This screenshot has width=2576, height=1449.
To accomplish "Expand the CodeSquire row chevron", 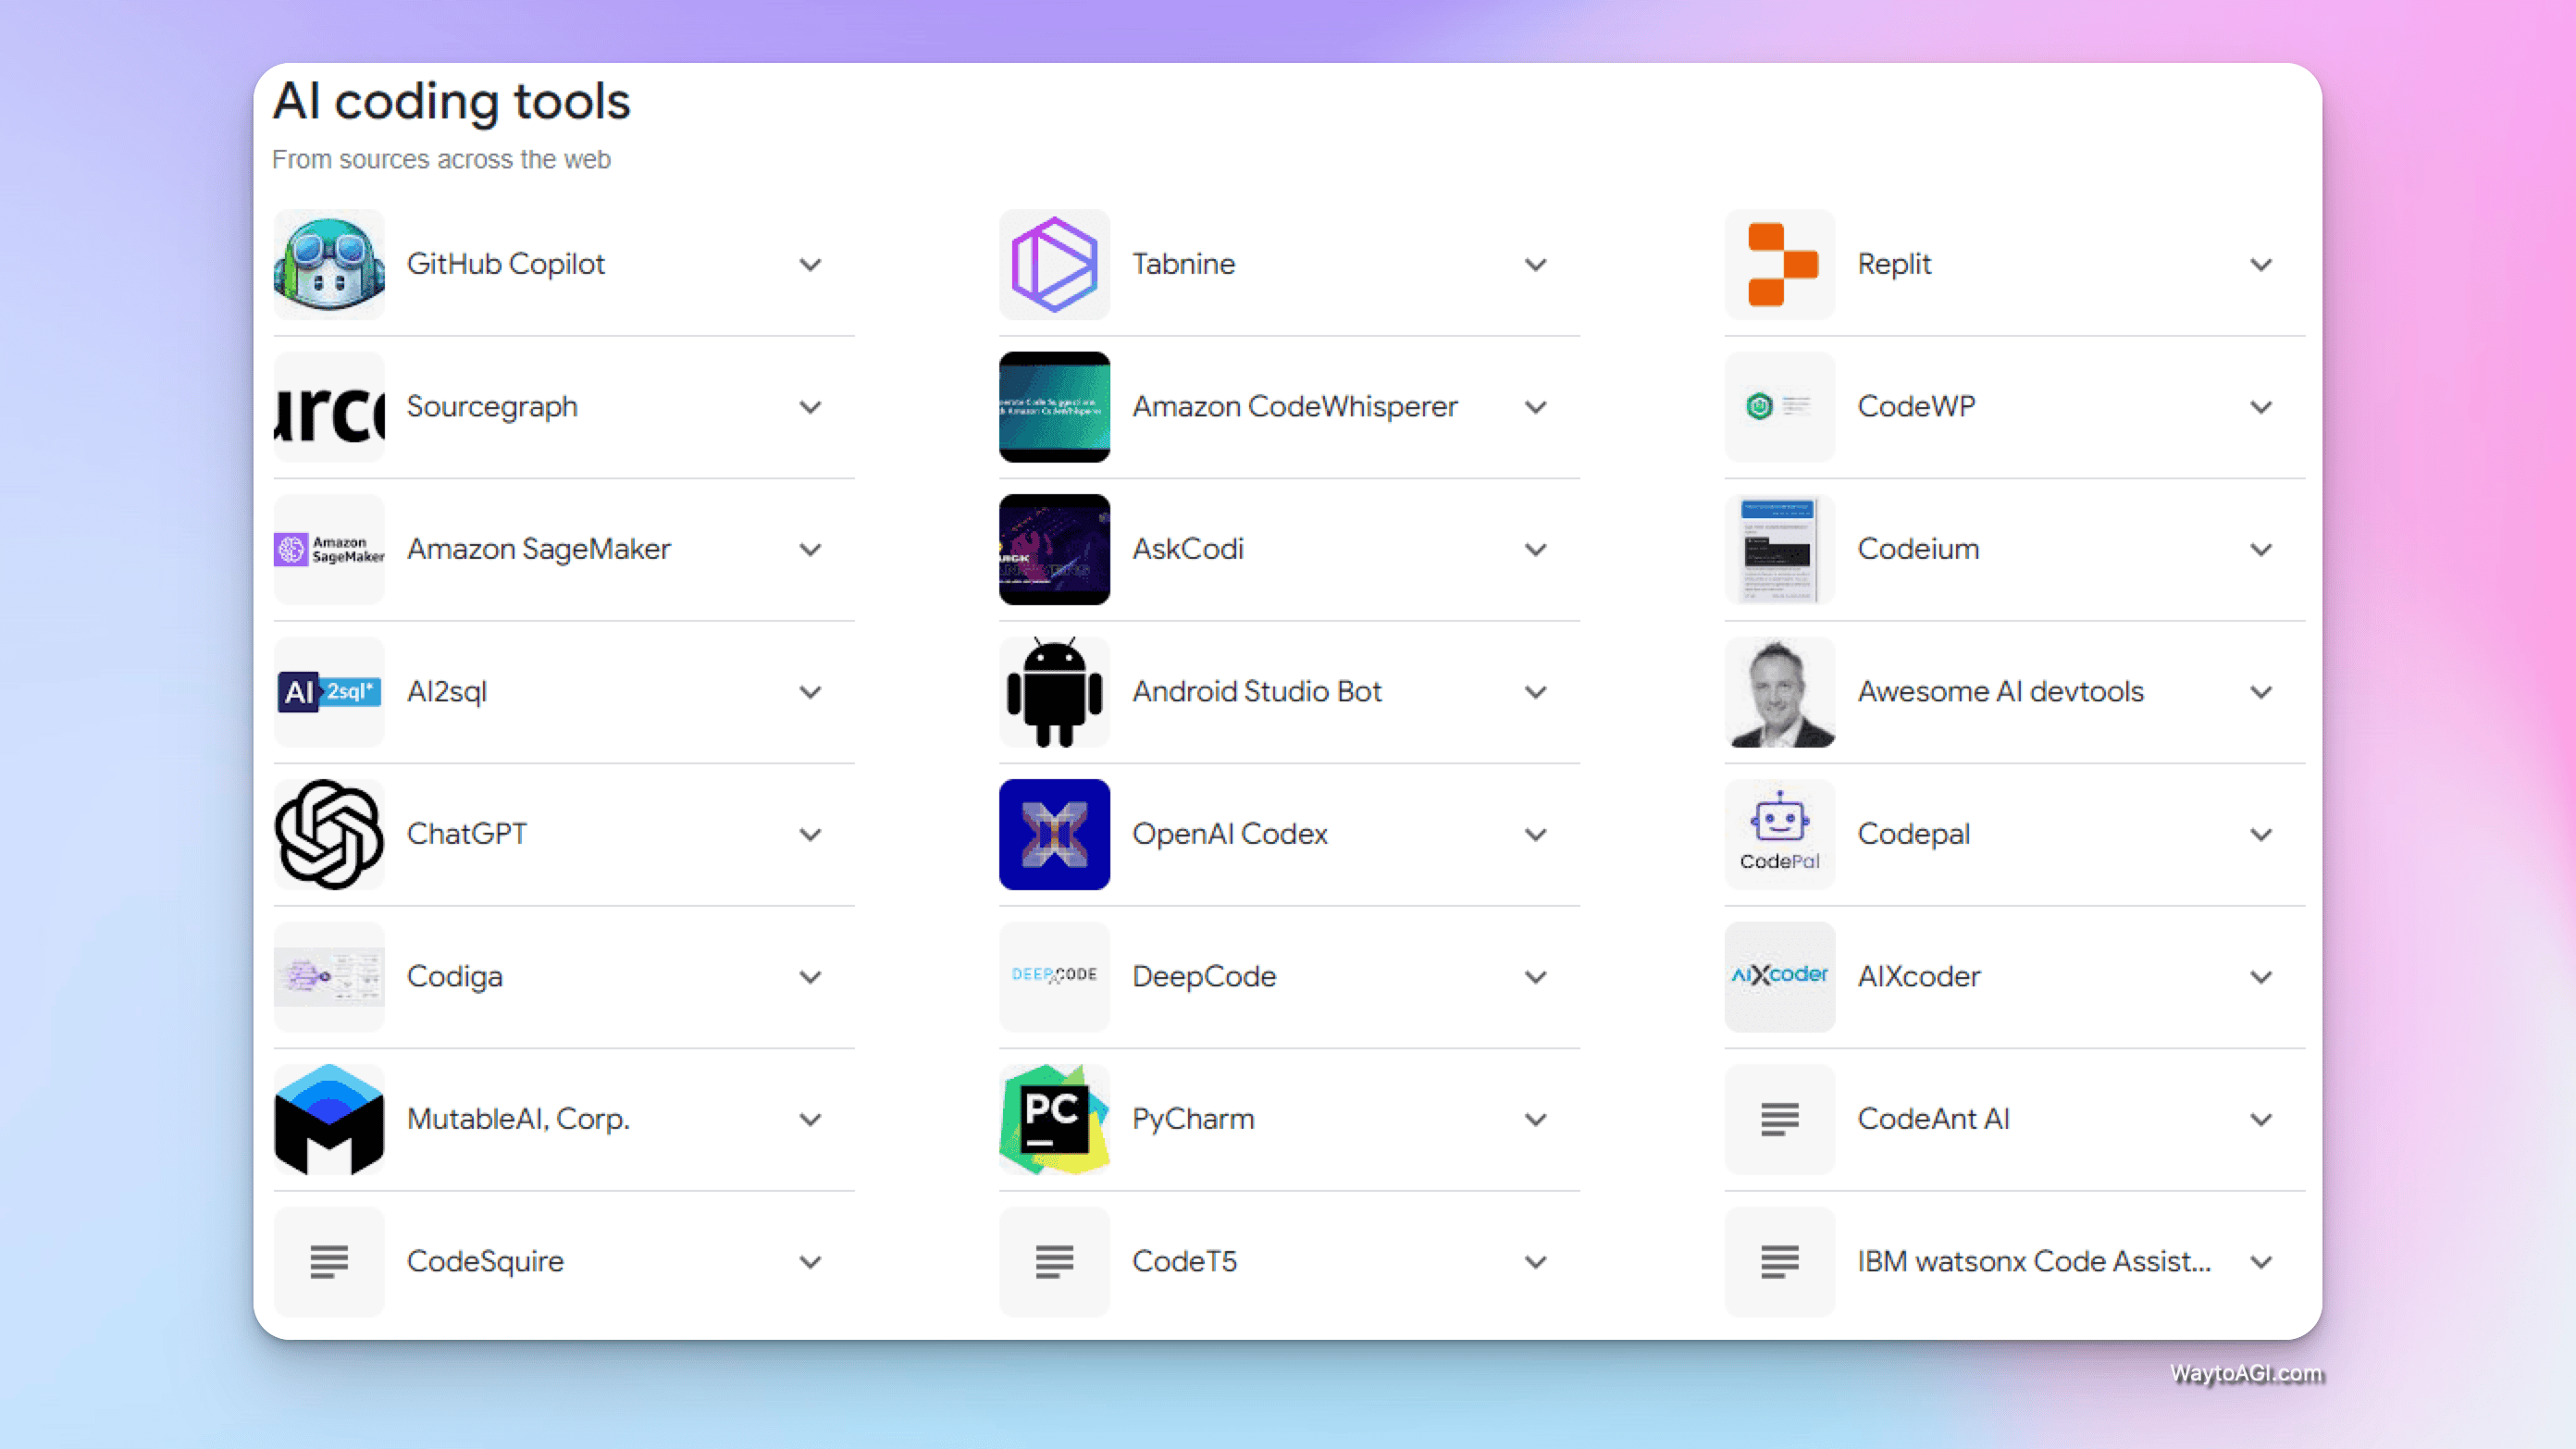I will point(811,1262).
